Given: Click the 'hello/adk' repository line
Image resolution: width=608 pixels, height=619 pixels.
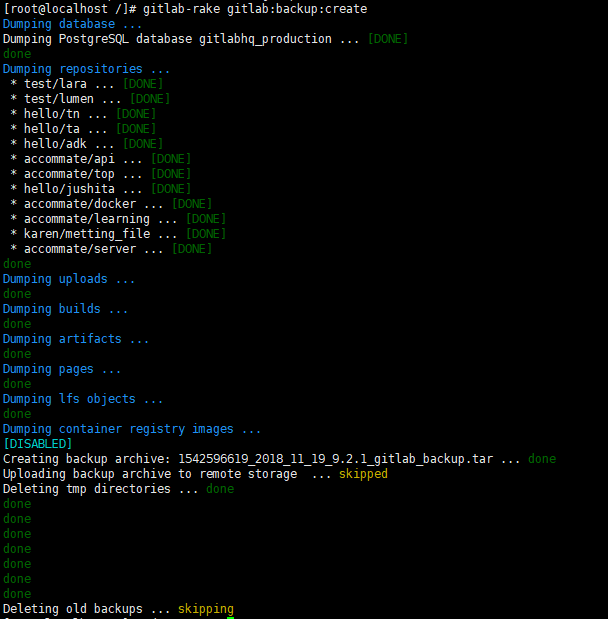Looking at the screenshot, I should (86, 144).
